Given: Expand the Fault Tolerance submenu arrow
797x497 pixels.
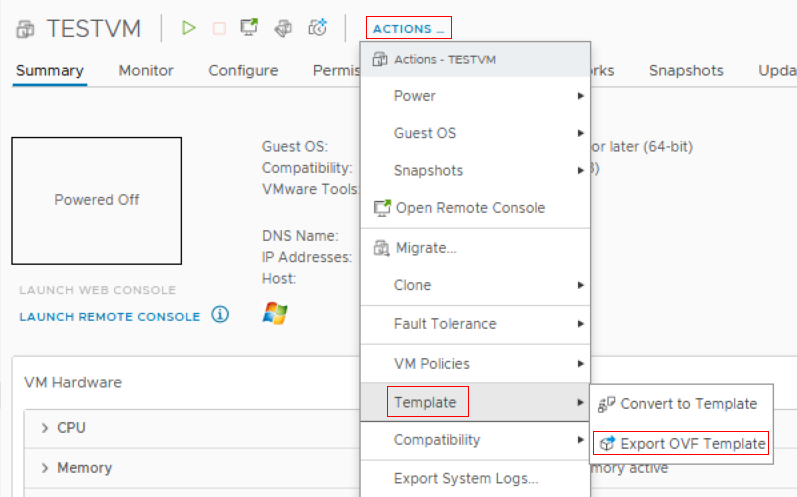Looking at the screenshot, I should tap(580, 324).
